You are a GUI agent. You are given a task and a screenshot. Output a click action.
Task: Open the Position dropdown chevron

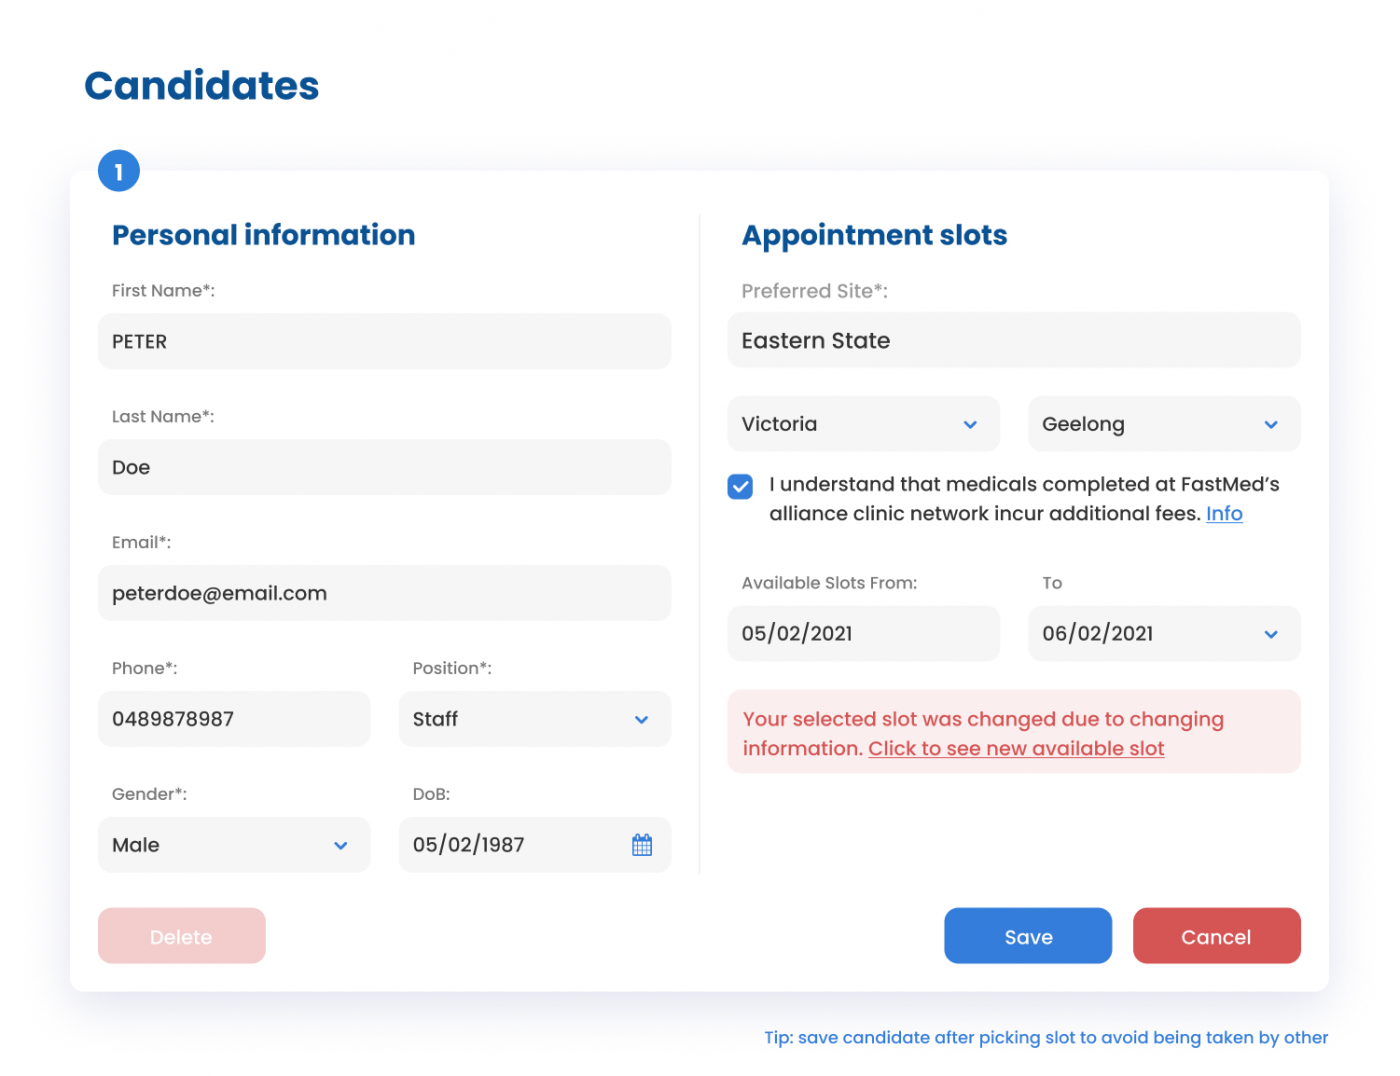[643, 719]
